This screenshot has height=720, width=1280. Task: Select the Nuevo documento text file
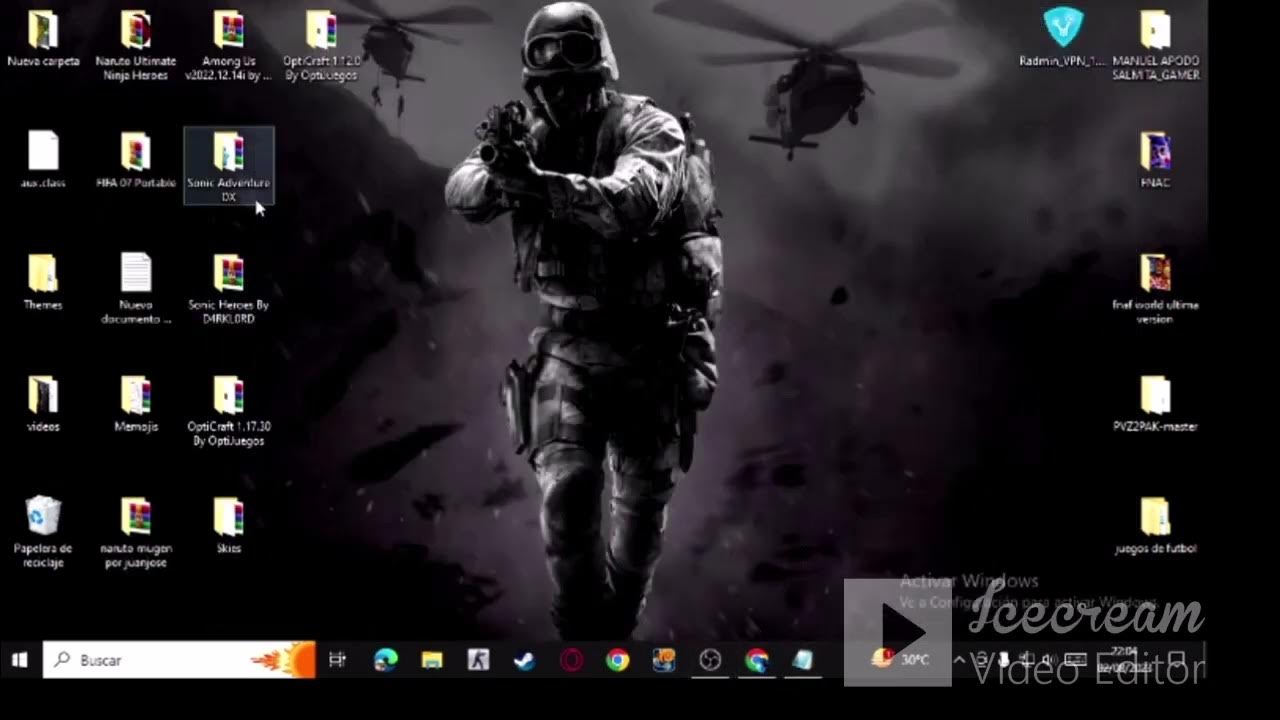136,288
